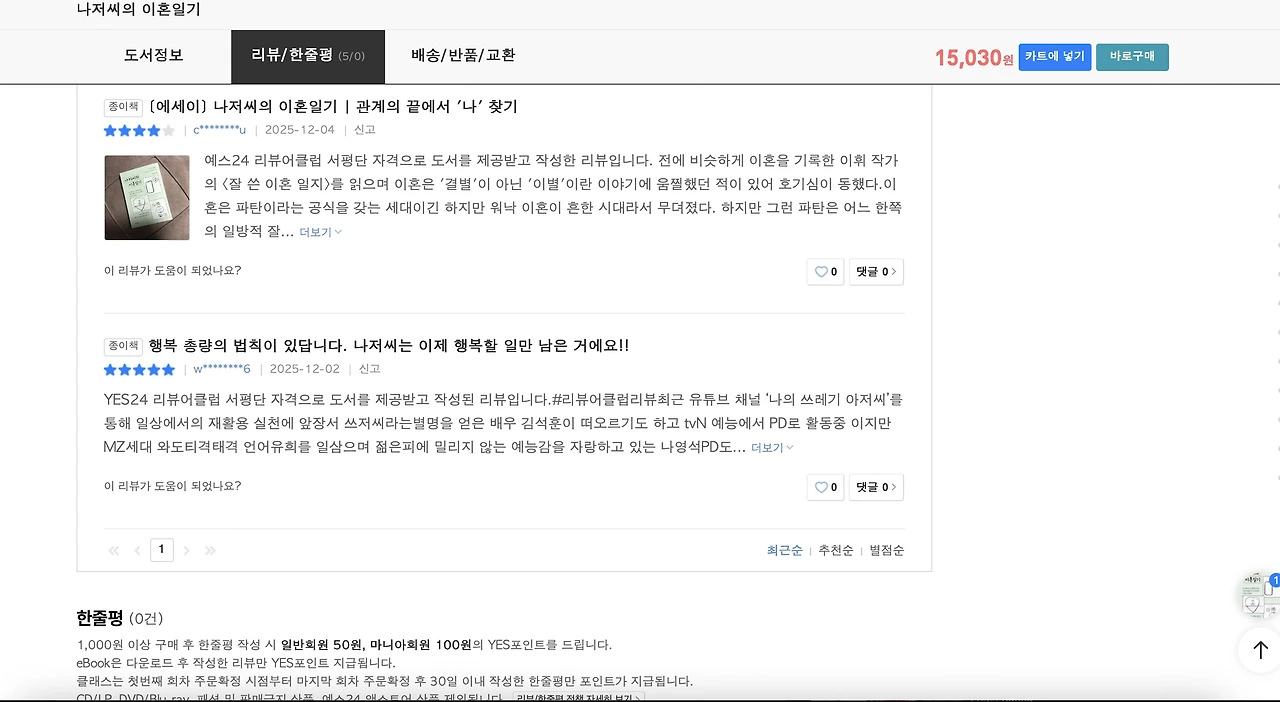
Task: Switch to 배송/반품/교환 tab
Action: tap(463, 56)
